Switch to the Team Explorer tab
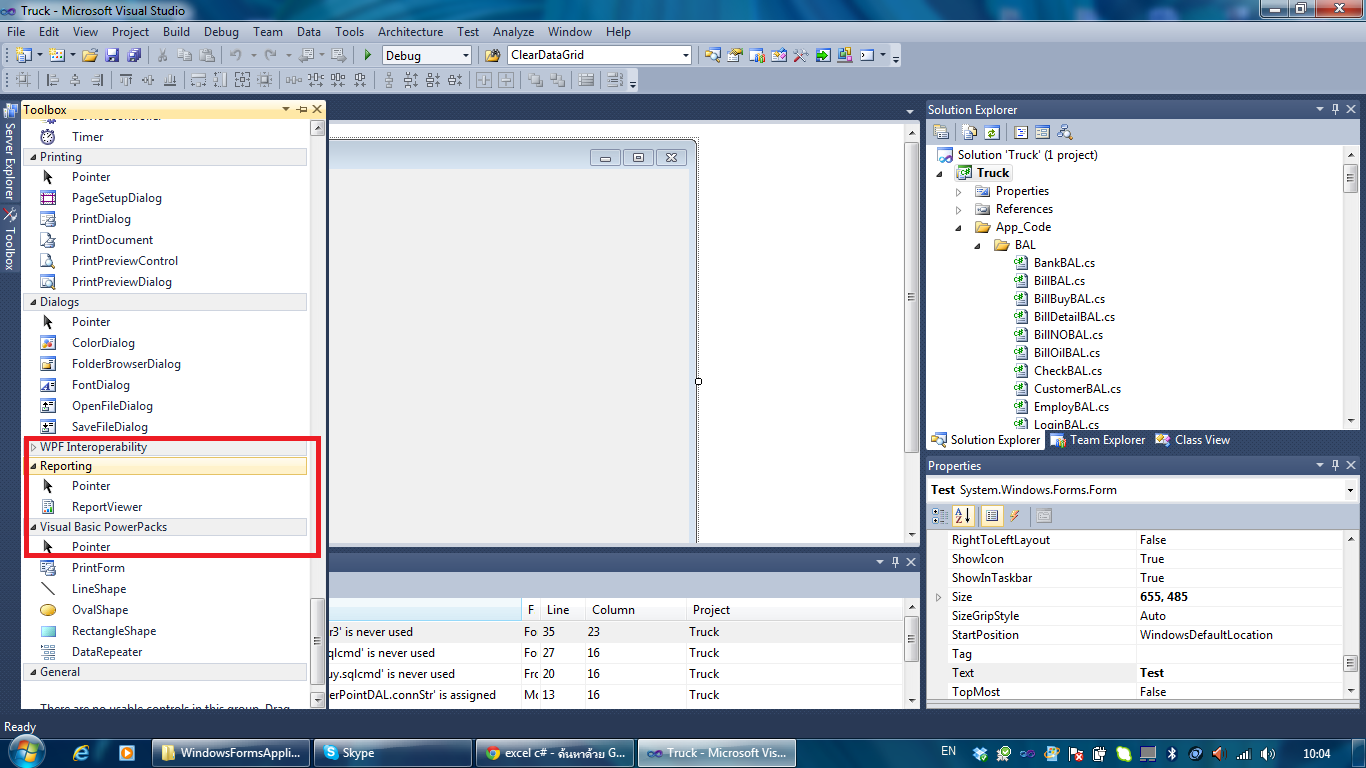This screenshot has width=1366, height=768. coord(1098,440)
